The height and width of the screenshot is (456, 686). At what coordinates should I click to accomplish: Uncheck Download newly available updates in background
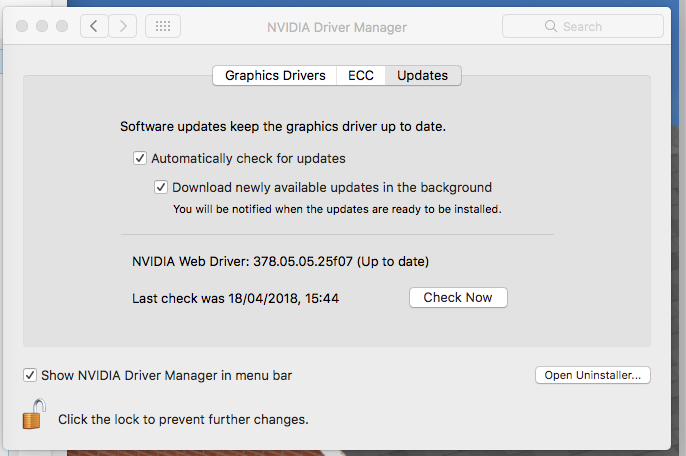coord(161,187)
